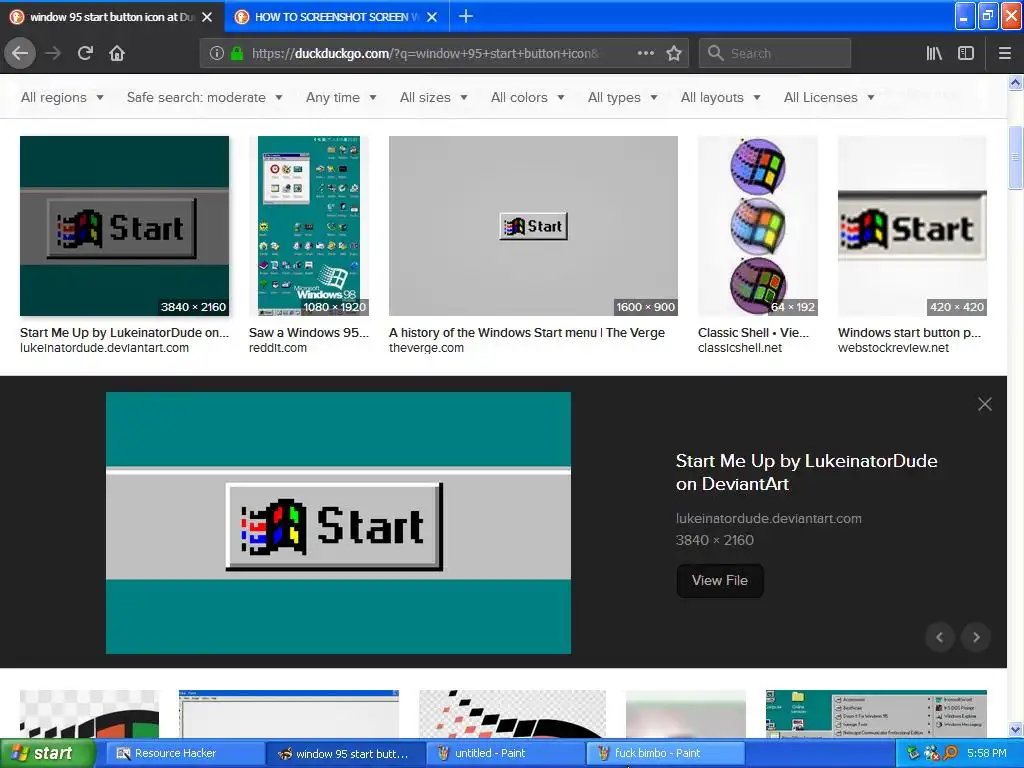Screen dimensions: 1024x768
Task: Click the second system tray icon
Action: tap(932, 753)
